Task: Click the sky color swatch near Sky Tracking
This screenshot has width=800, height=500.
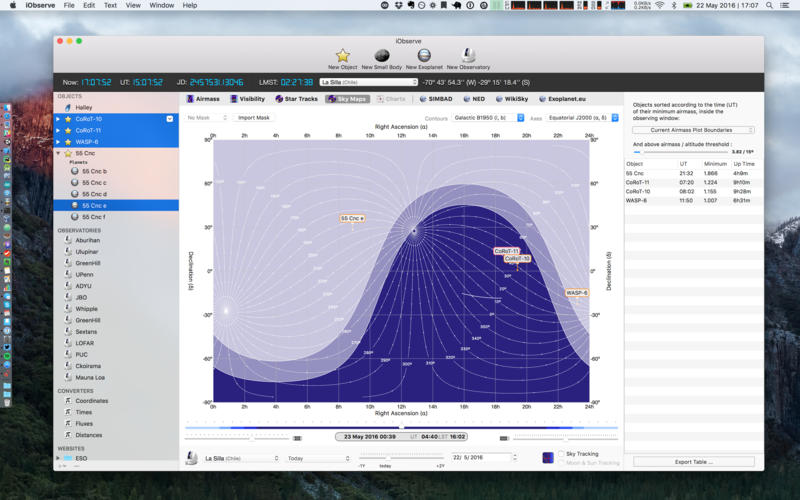Action: click(x=548, y=458)
